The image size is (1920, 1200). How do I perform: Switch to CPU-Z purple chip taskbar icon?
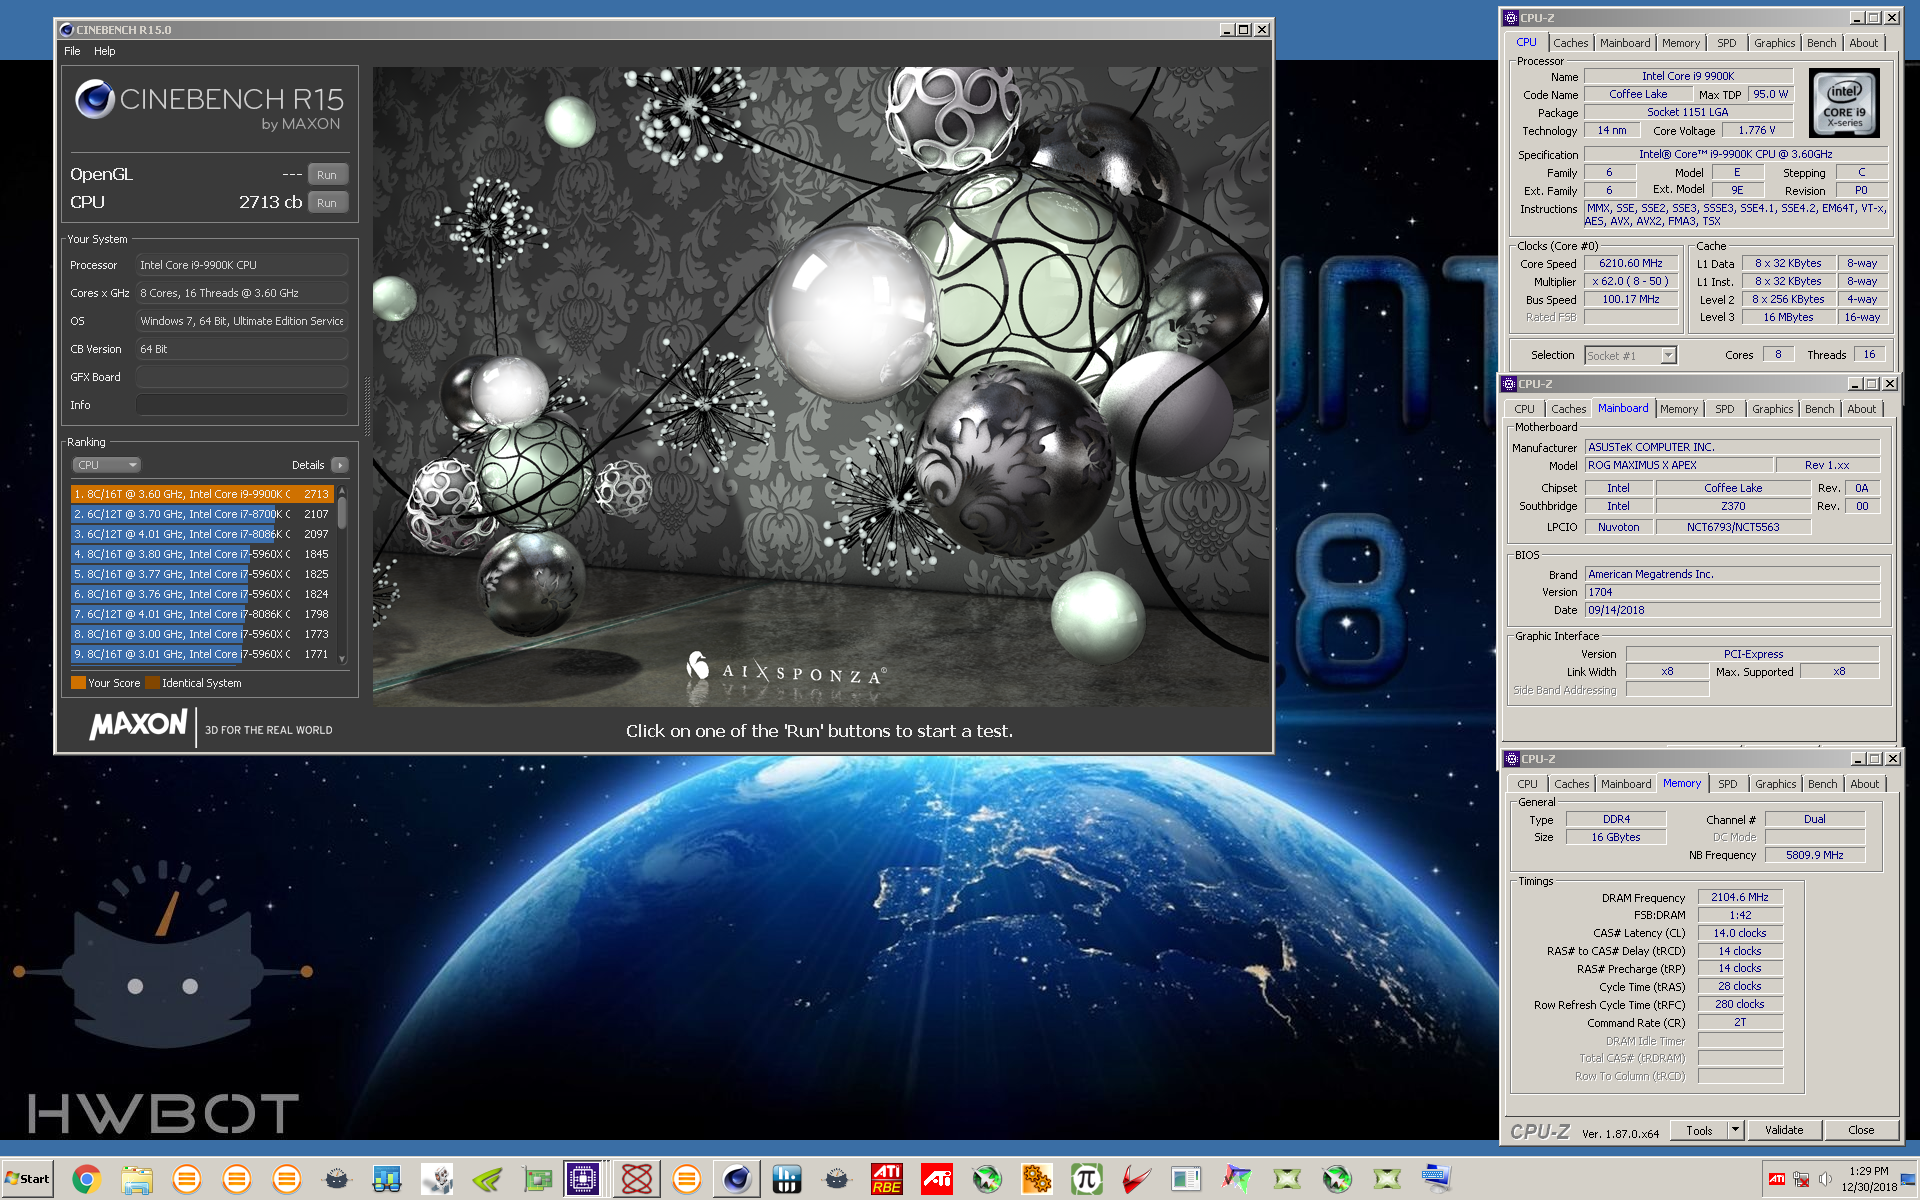click(x=582, y=1180)
